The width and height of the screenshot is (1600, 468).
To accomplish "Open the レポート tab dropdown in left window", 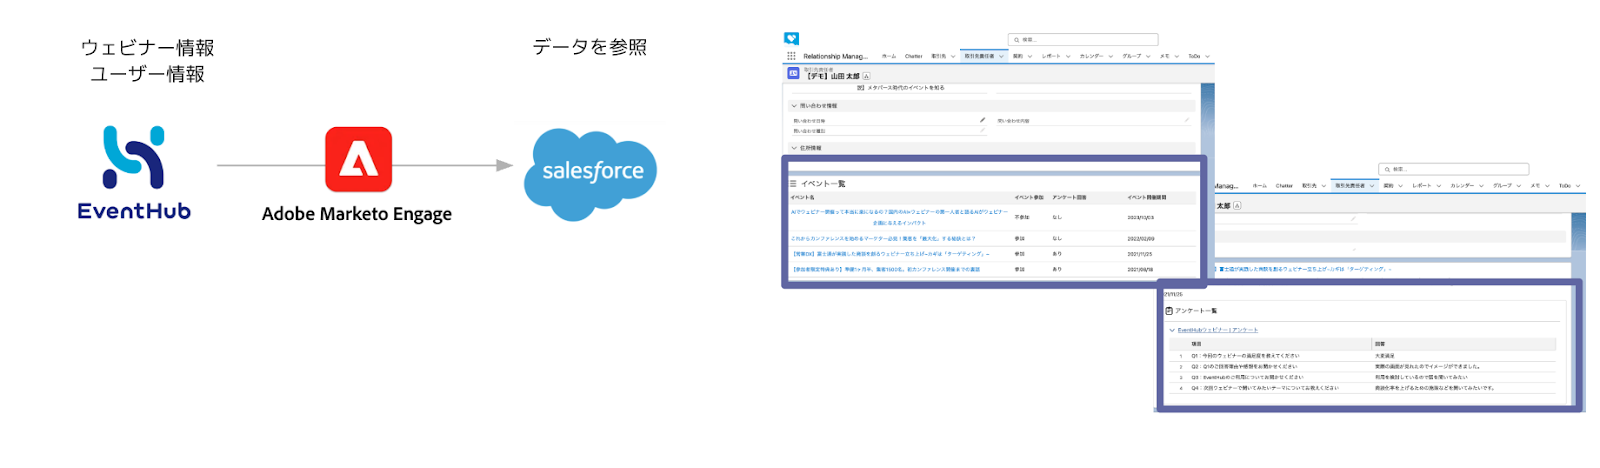I will point(1068,56).
